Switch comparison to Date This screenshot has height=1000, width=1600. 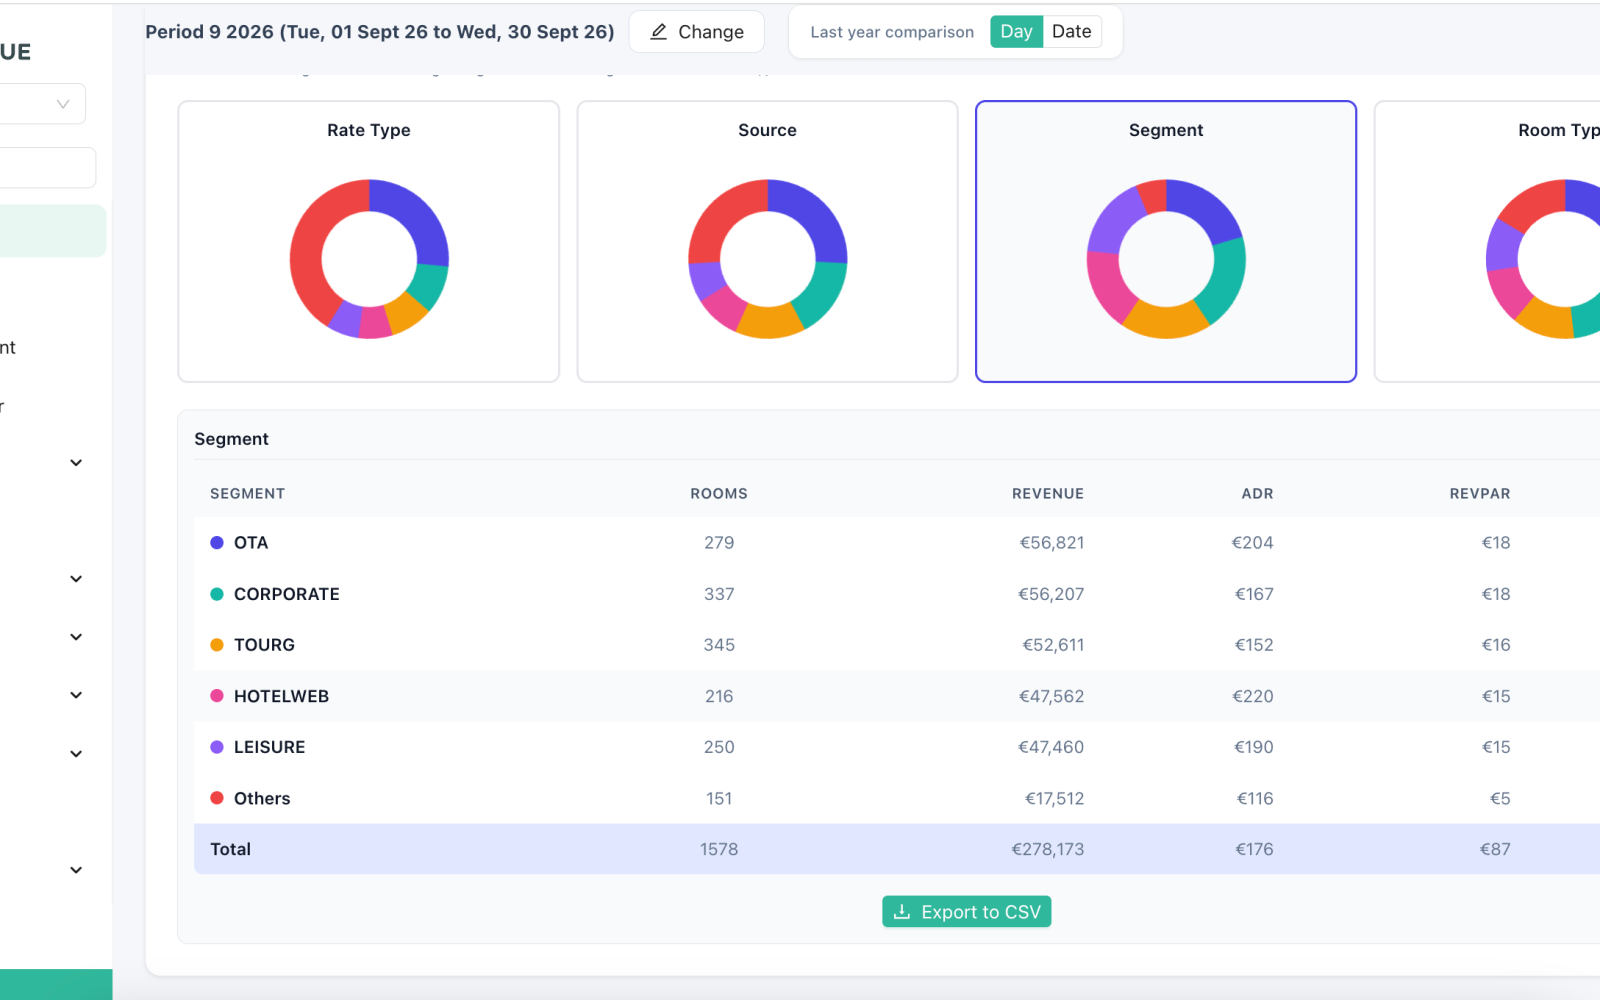1071,32
